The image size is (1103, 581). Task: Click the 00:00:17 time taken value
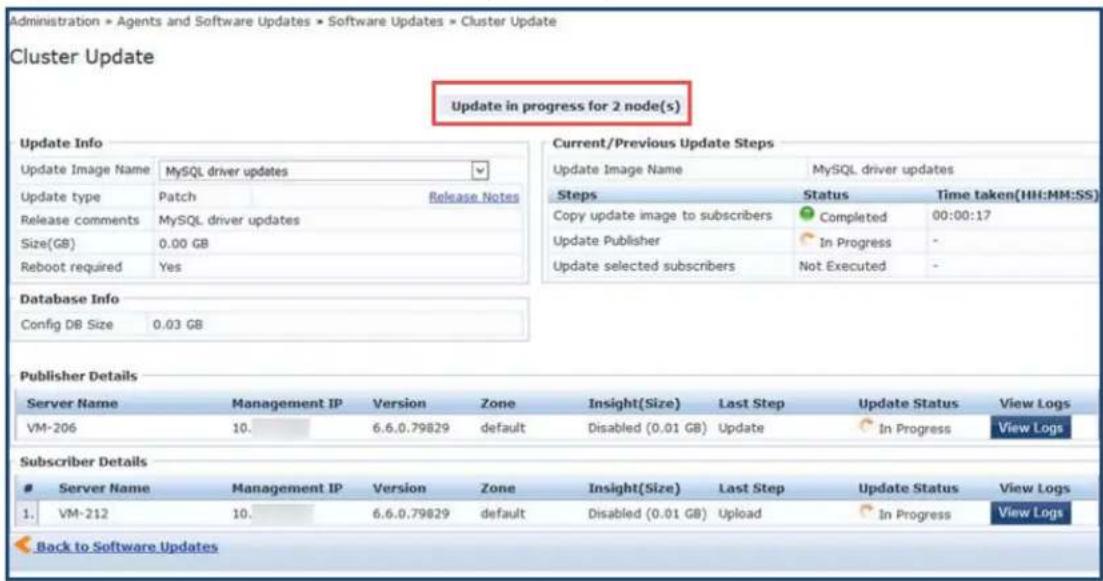pos(961,215)
